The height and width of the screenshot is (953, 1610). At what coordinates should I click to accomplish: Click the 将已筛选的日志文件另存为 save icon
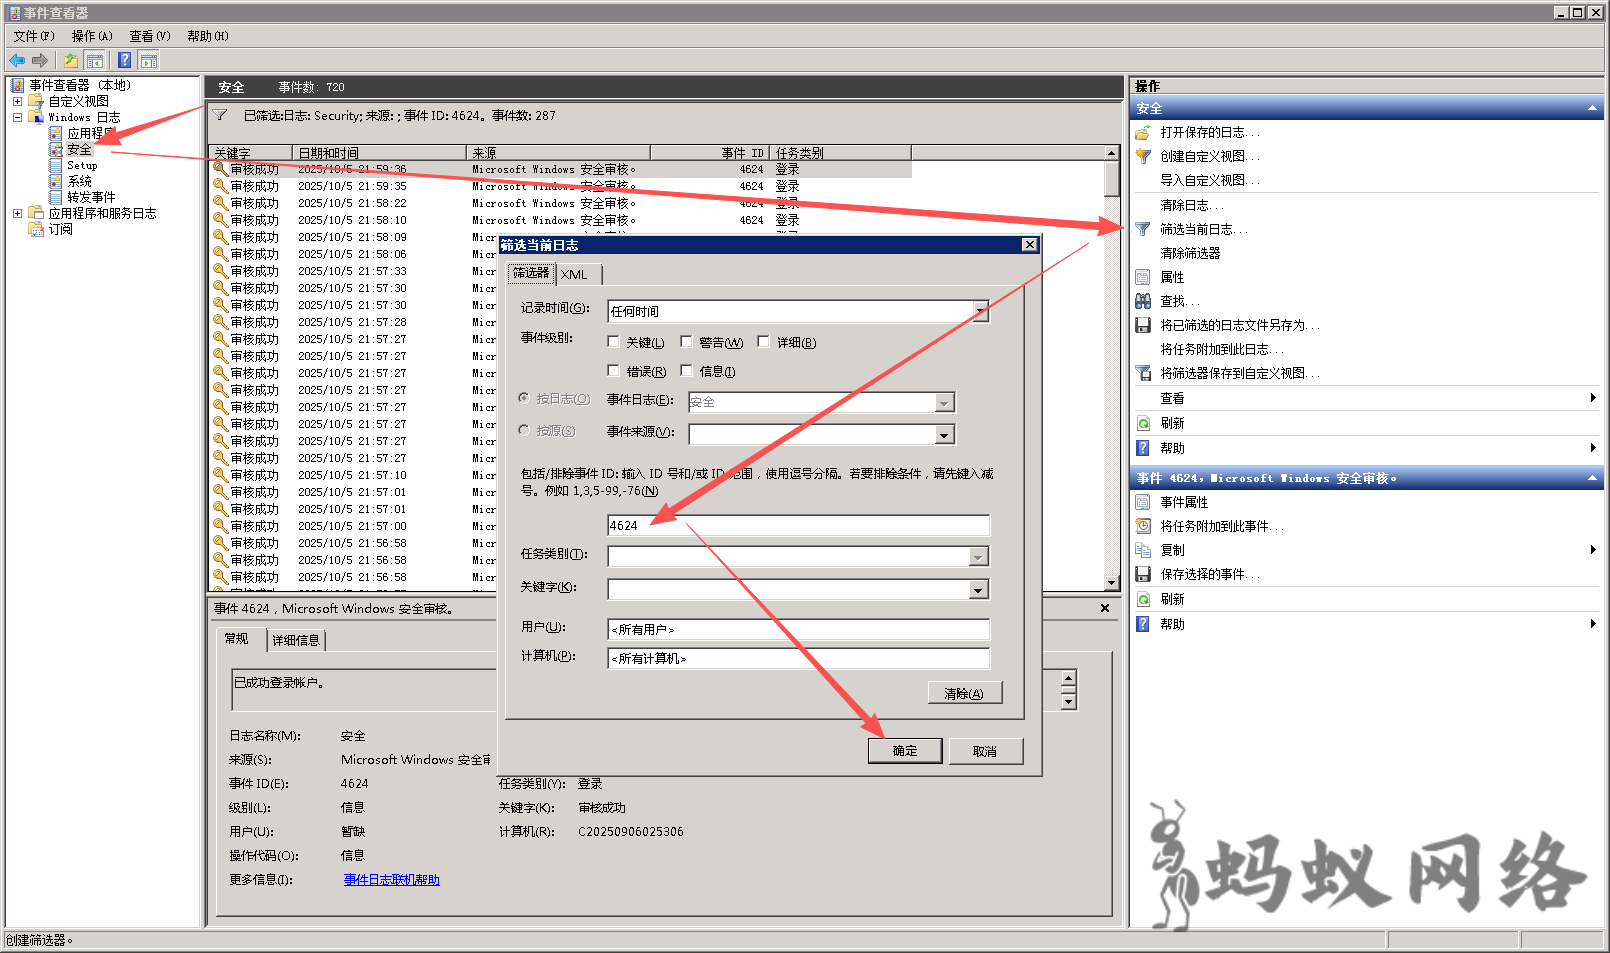click(x=1143, y=325)
